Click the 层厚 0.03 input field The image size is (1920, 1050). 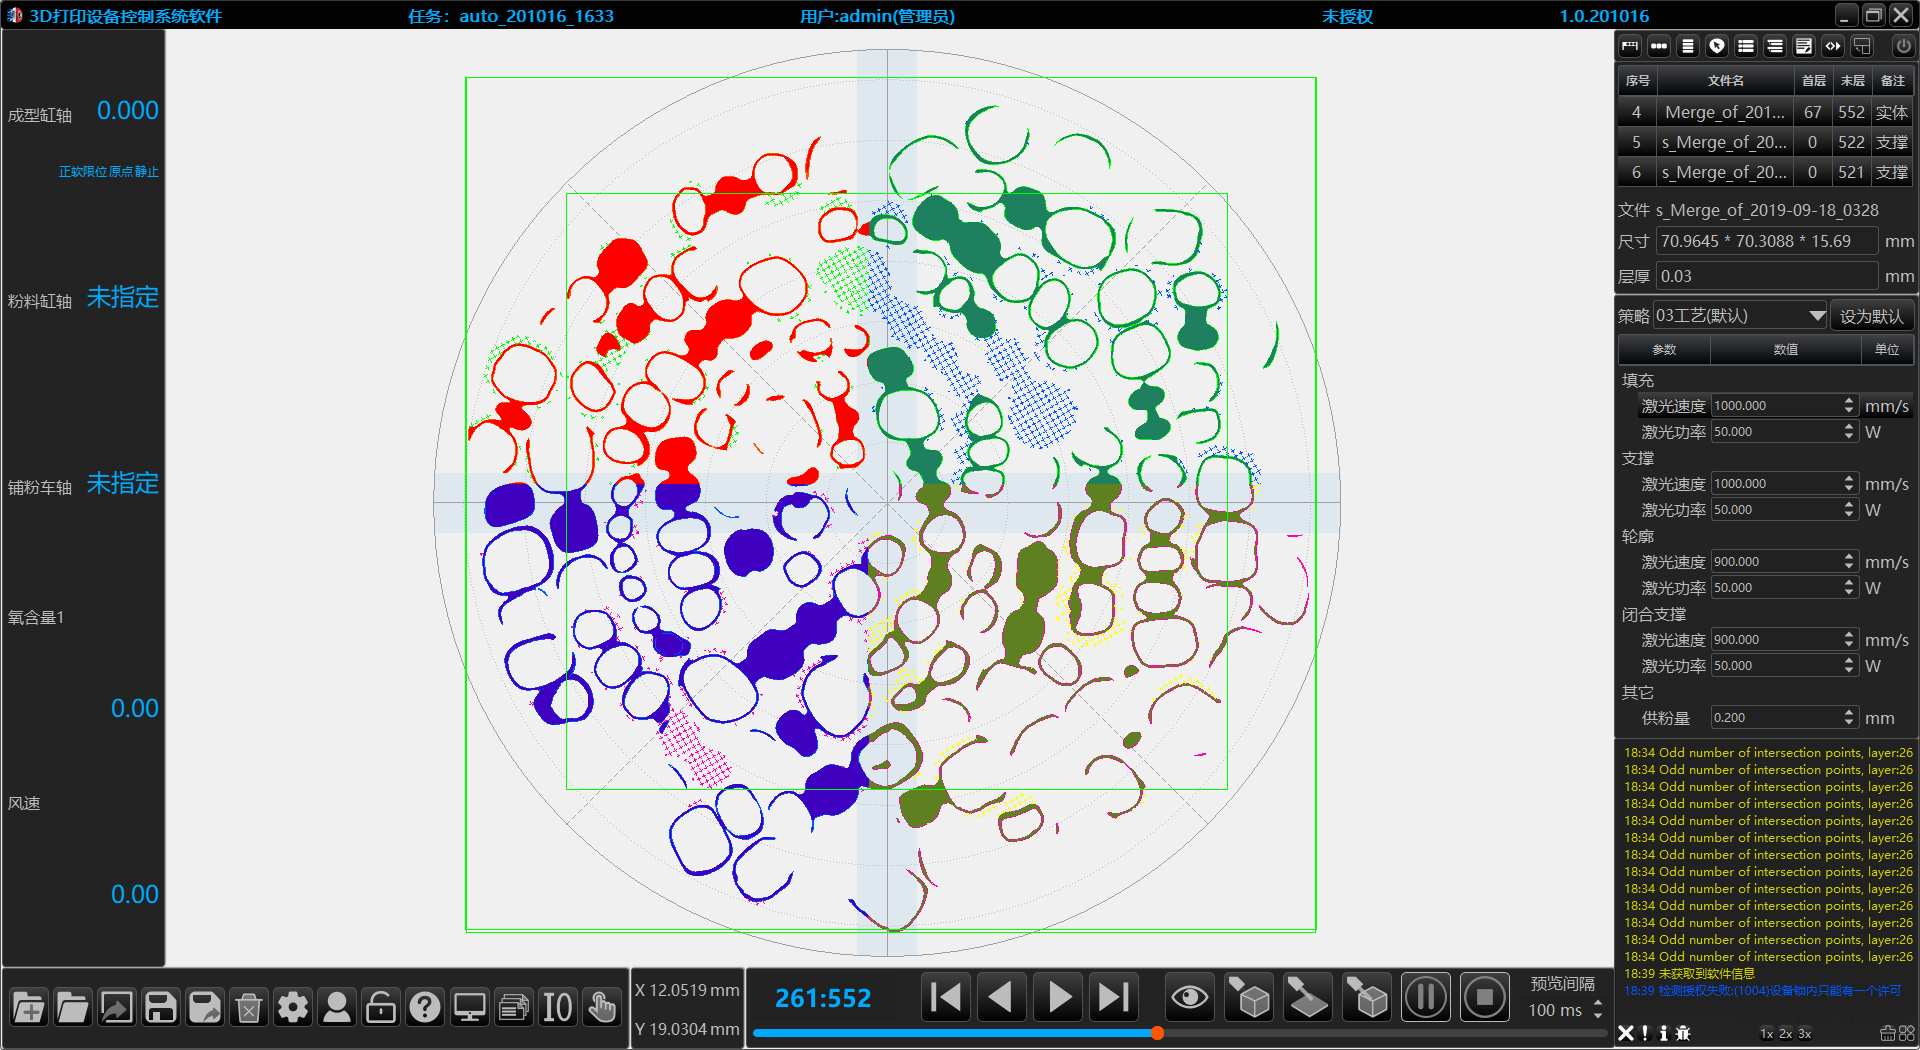click(1767, 276)
